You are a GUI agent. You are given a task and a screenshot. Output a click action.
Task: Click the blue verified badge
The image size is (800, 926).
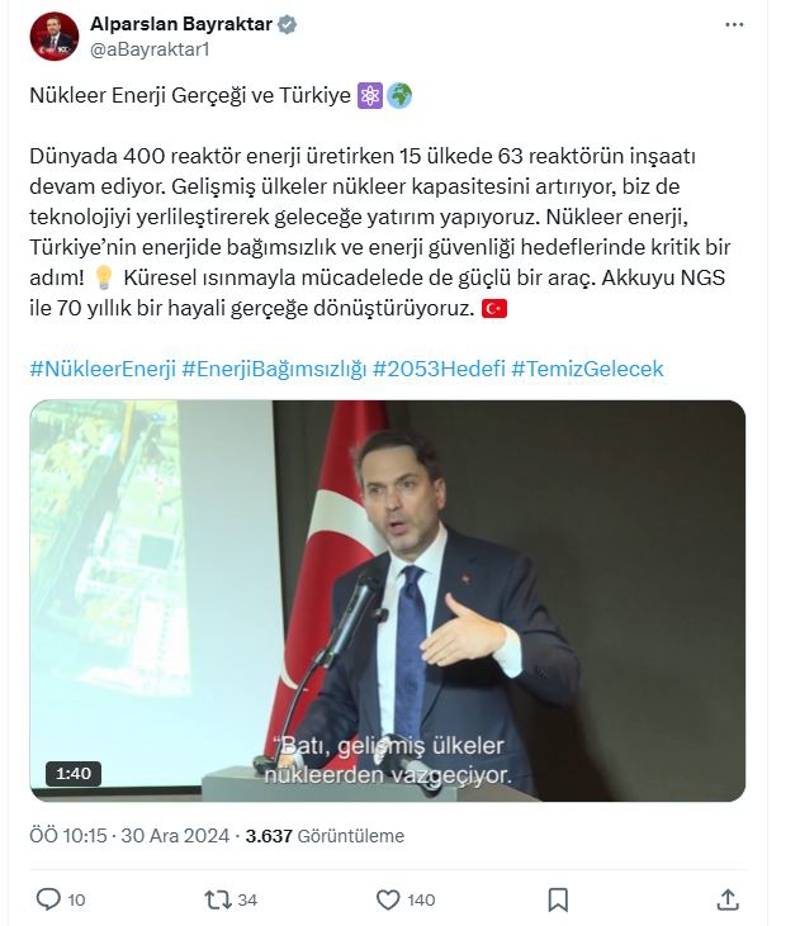coord(287,25)
